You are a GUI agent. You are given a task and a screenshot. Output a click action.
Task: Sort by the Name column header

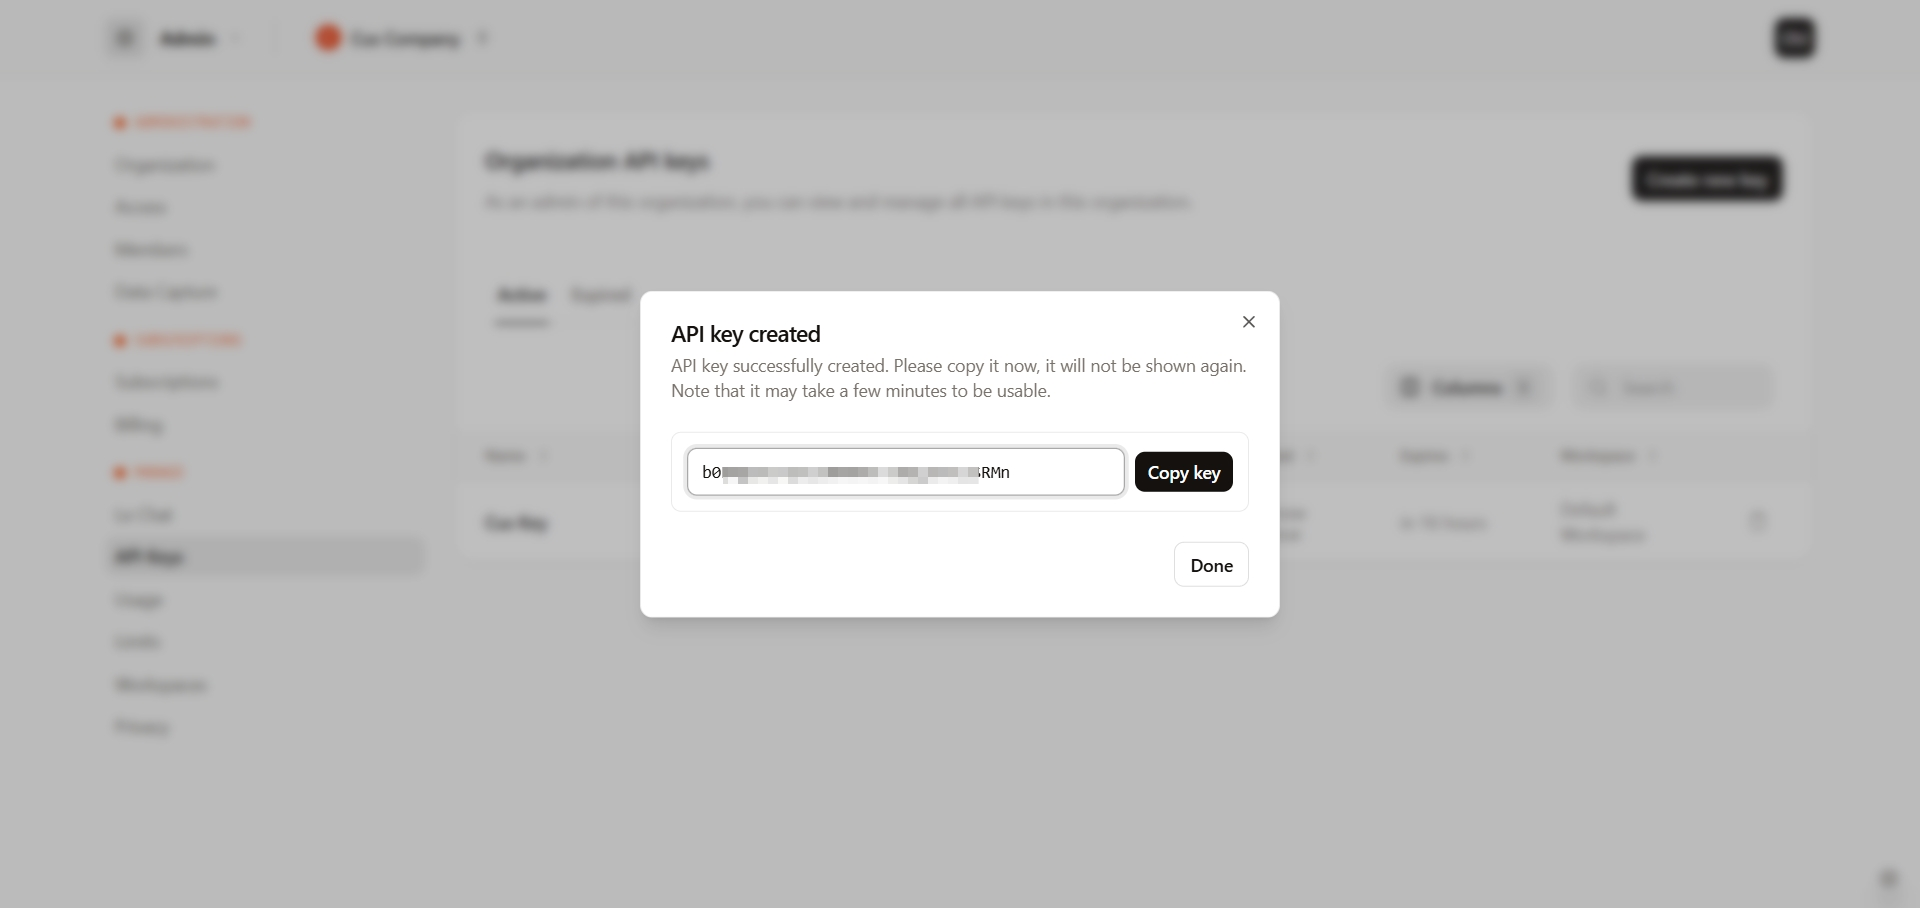506,456
